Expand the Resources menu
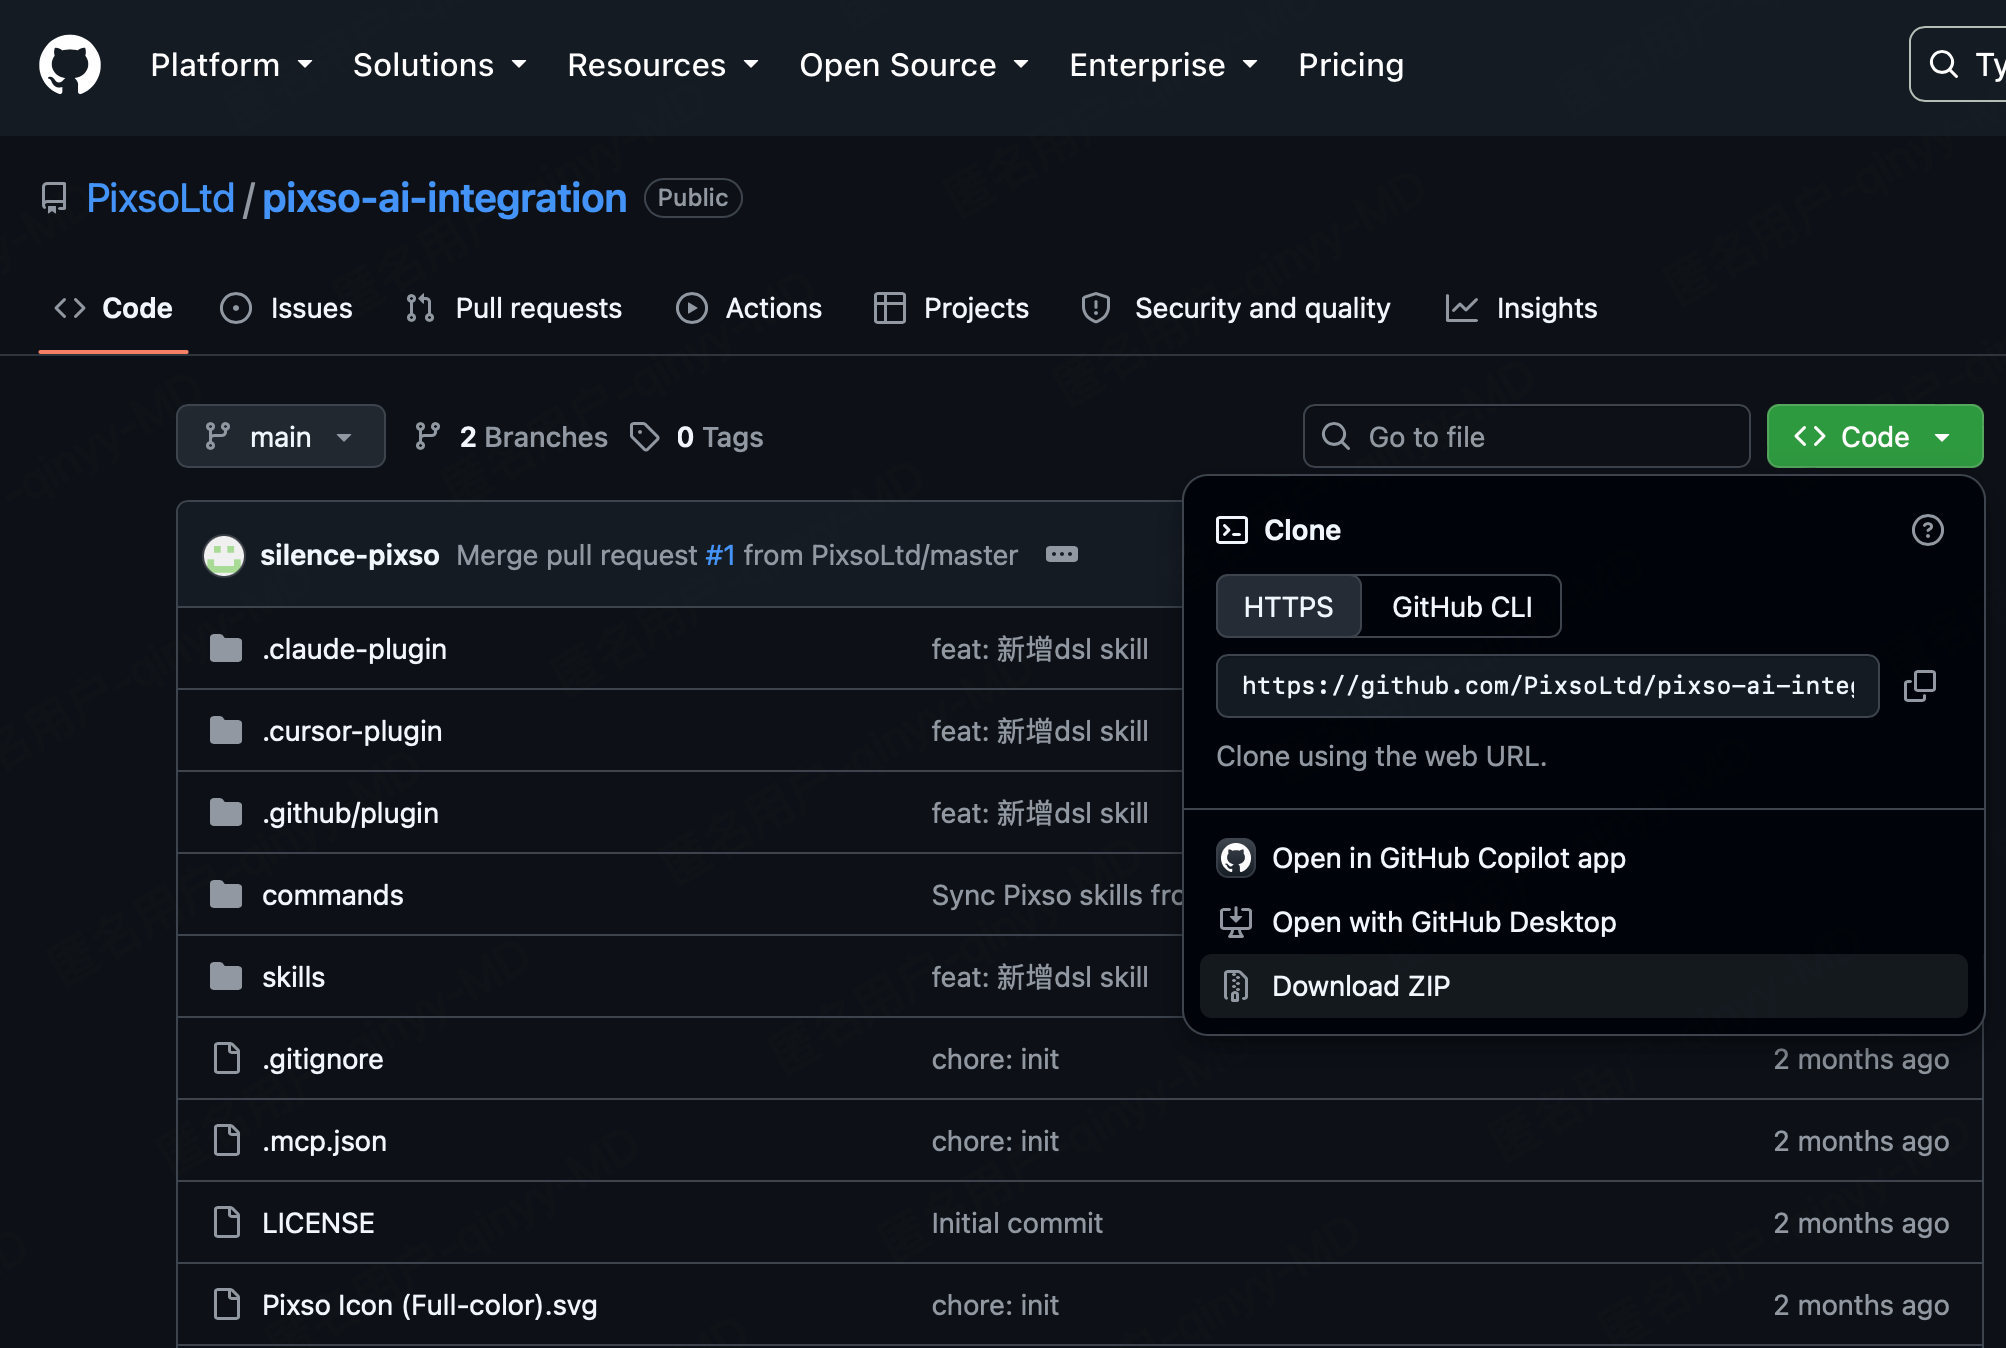Viewport: 2006px width, 1348px height. point(663,65)
